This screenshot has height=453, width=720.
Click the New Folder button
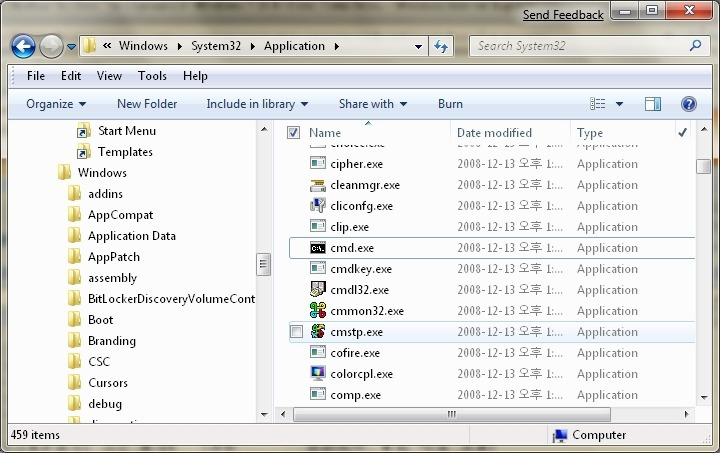(x=147, y=104)
